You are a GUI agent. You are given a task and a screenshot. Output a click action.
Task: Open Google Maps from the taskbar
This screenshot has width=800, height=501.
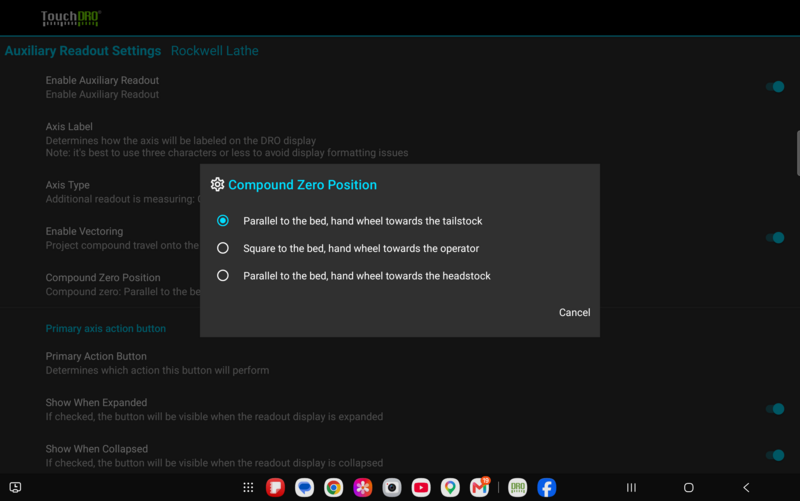coord(450,488)
